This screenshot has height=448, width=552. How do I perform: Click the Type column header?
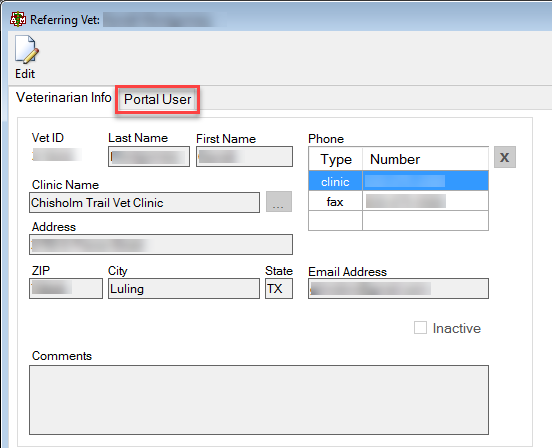coord(336,159)
